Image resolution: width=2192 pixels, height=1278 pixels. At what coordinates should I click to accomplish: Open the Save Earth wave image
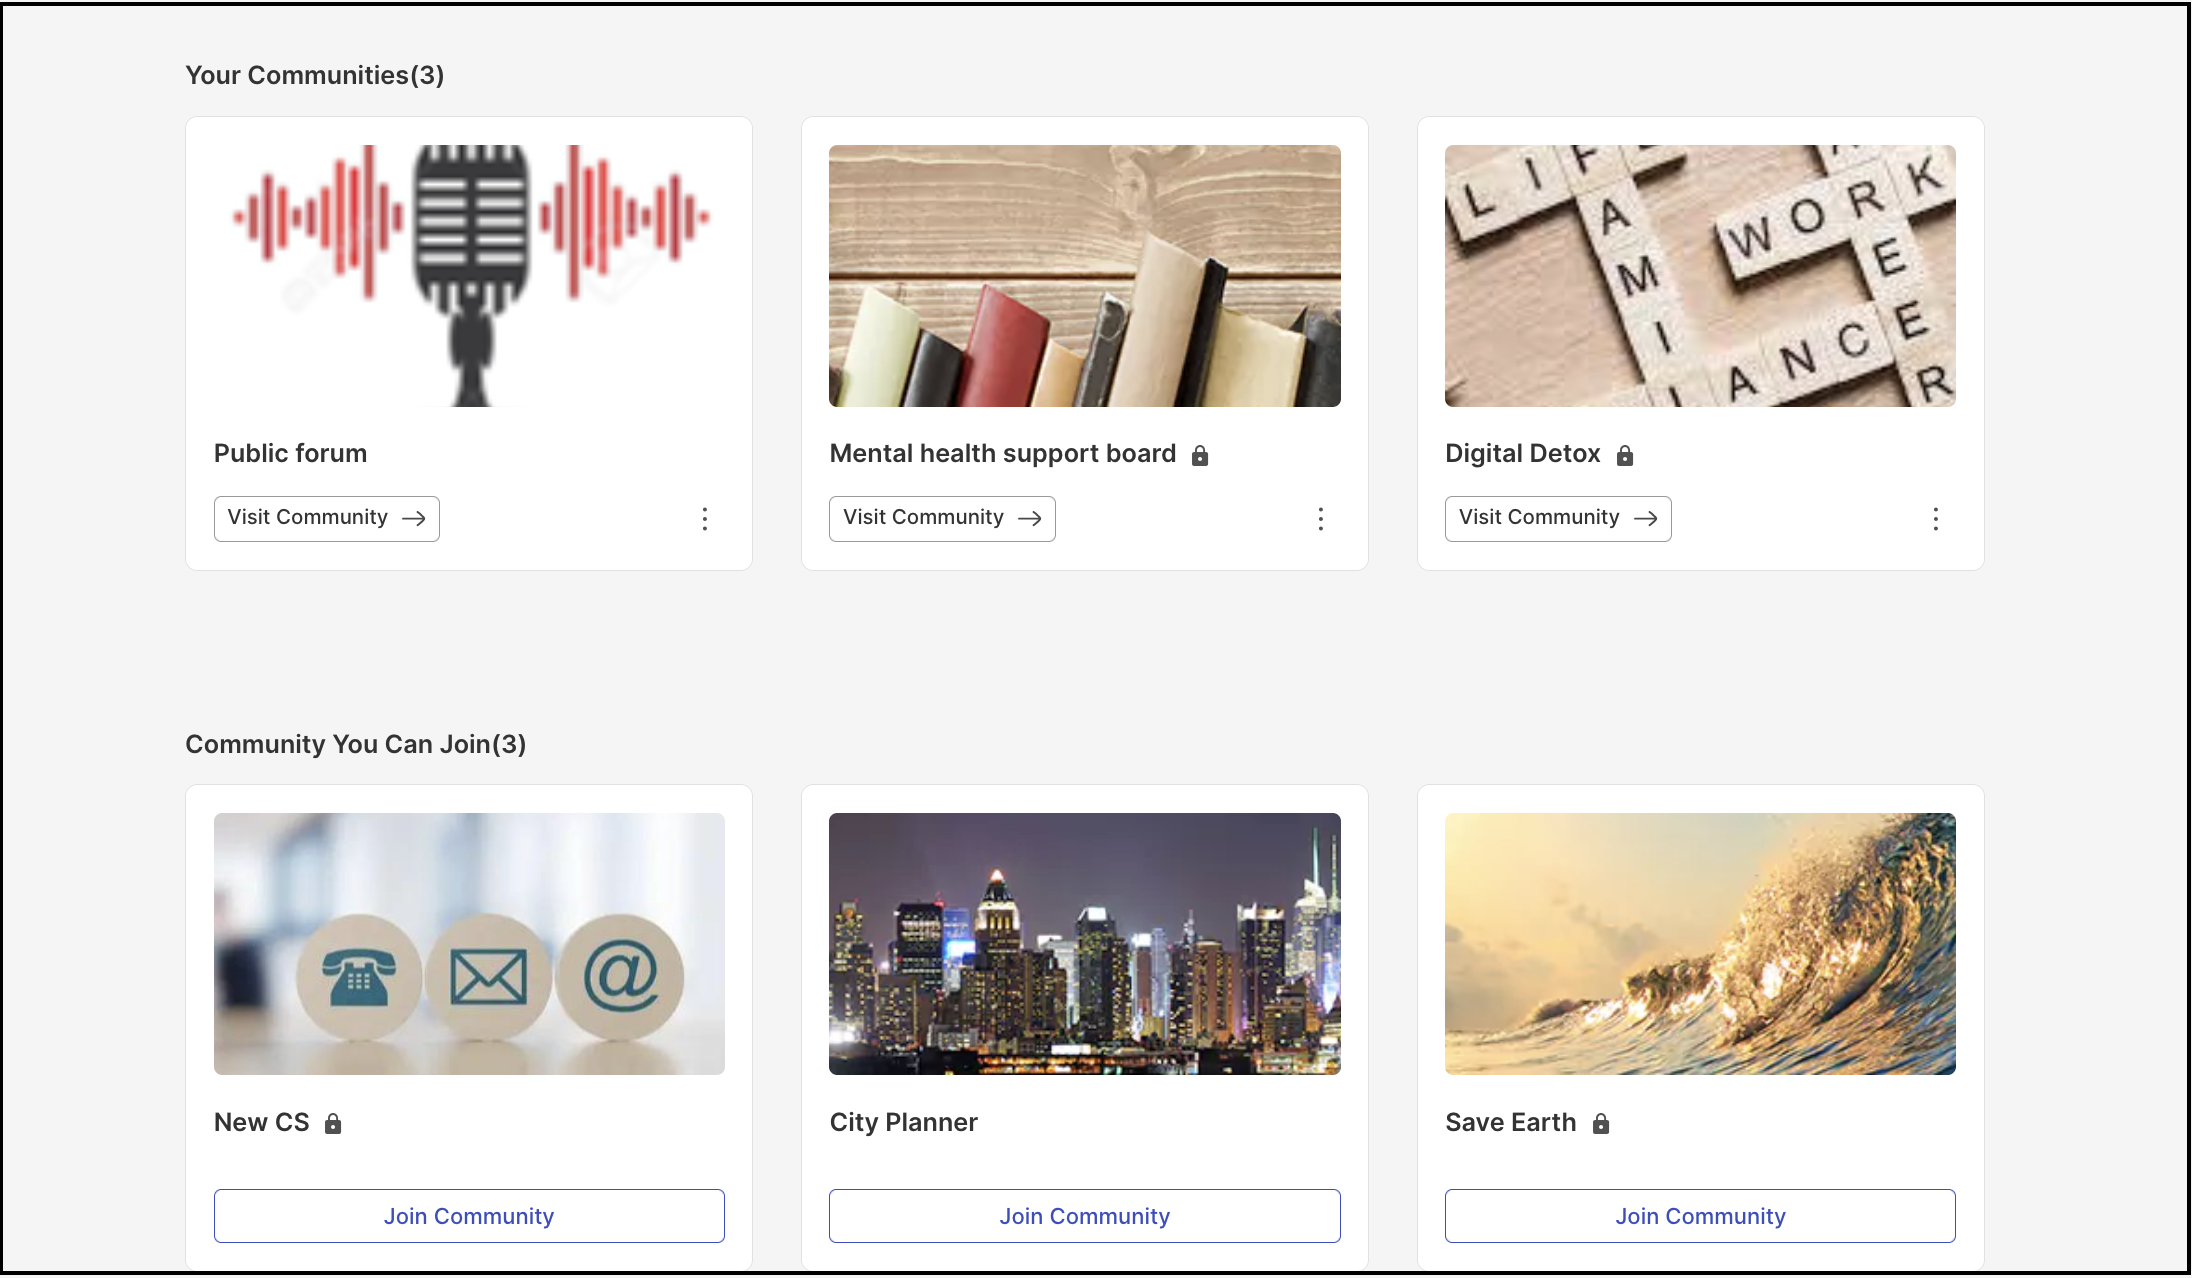1700,944
